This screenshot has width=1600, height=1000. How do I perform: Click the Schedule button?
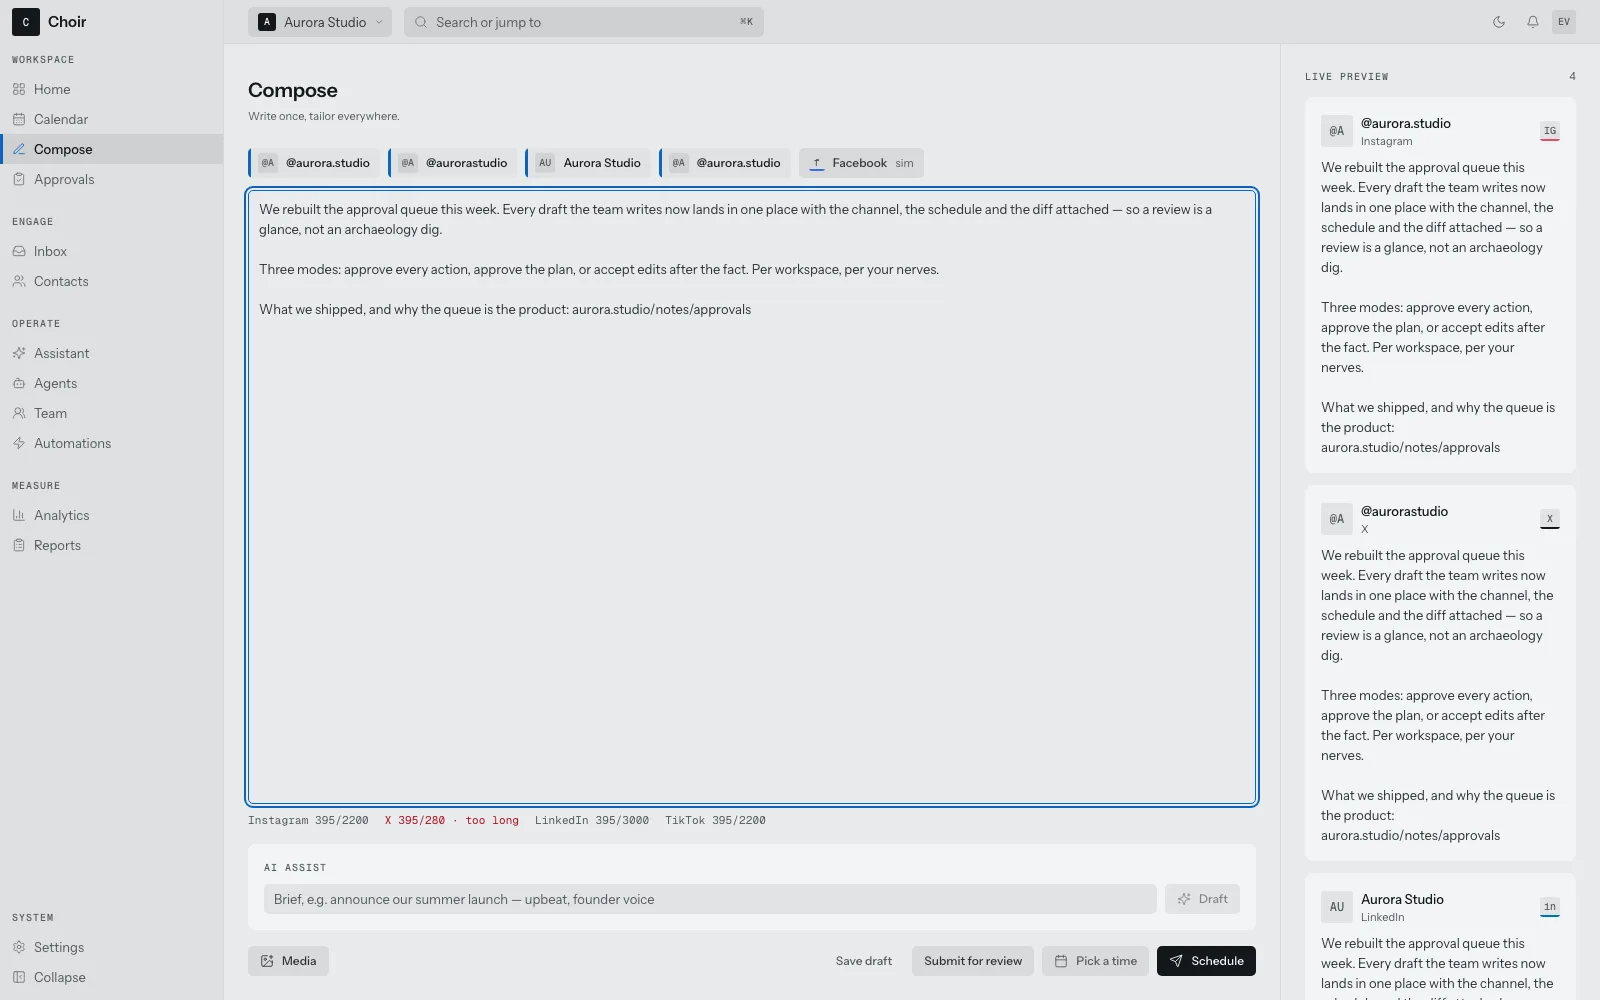click(x=1206, y=961)
